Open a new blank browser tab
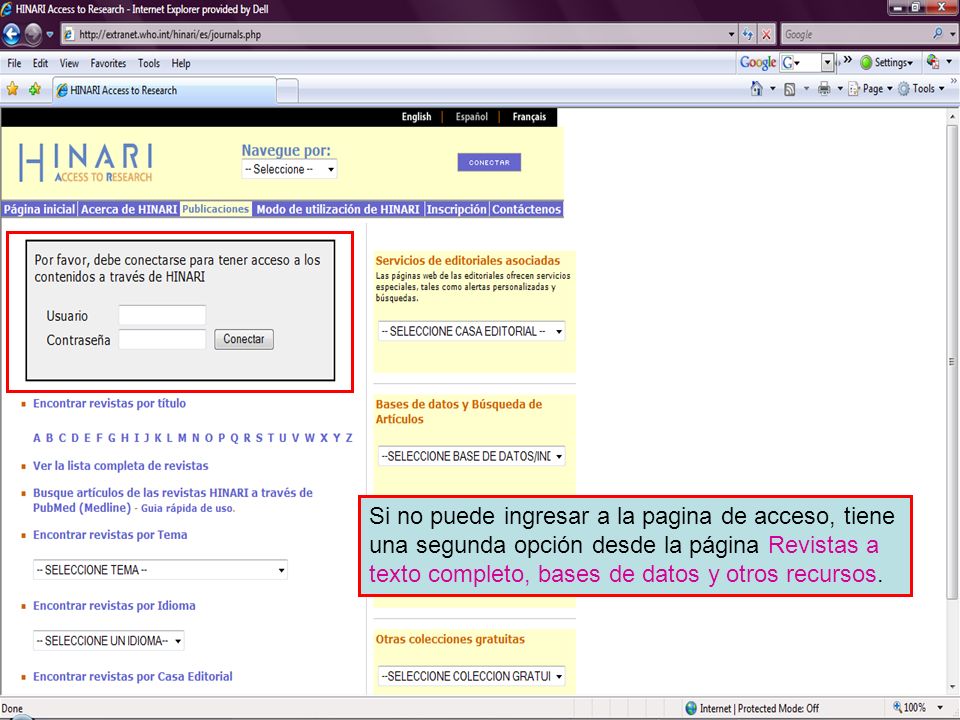960x720 pixels. (288, 91)
